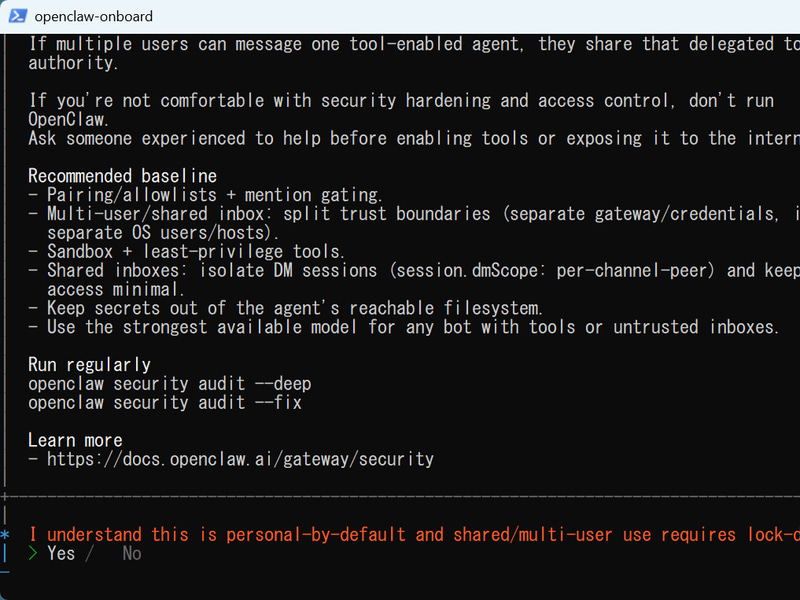Click the 'Recommended baseline' heading
This screenshot has width=800, height=600.
pos(122,176)
